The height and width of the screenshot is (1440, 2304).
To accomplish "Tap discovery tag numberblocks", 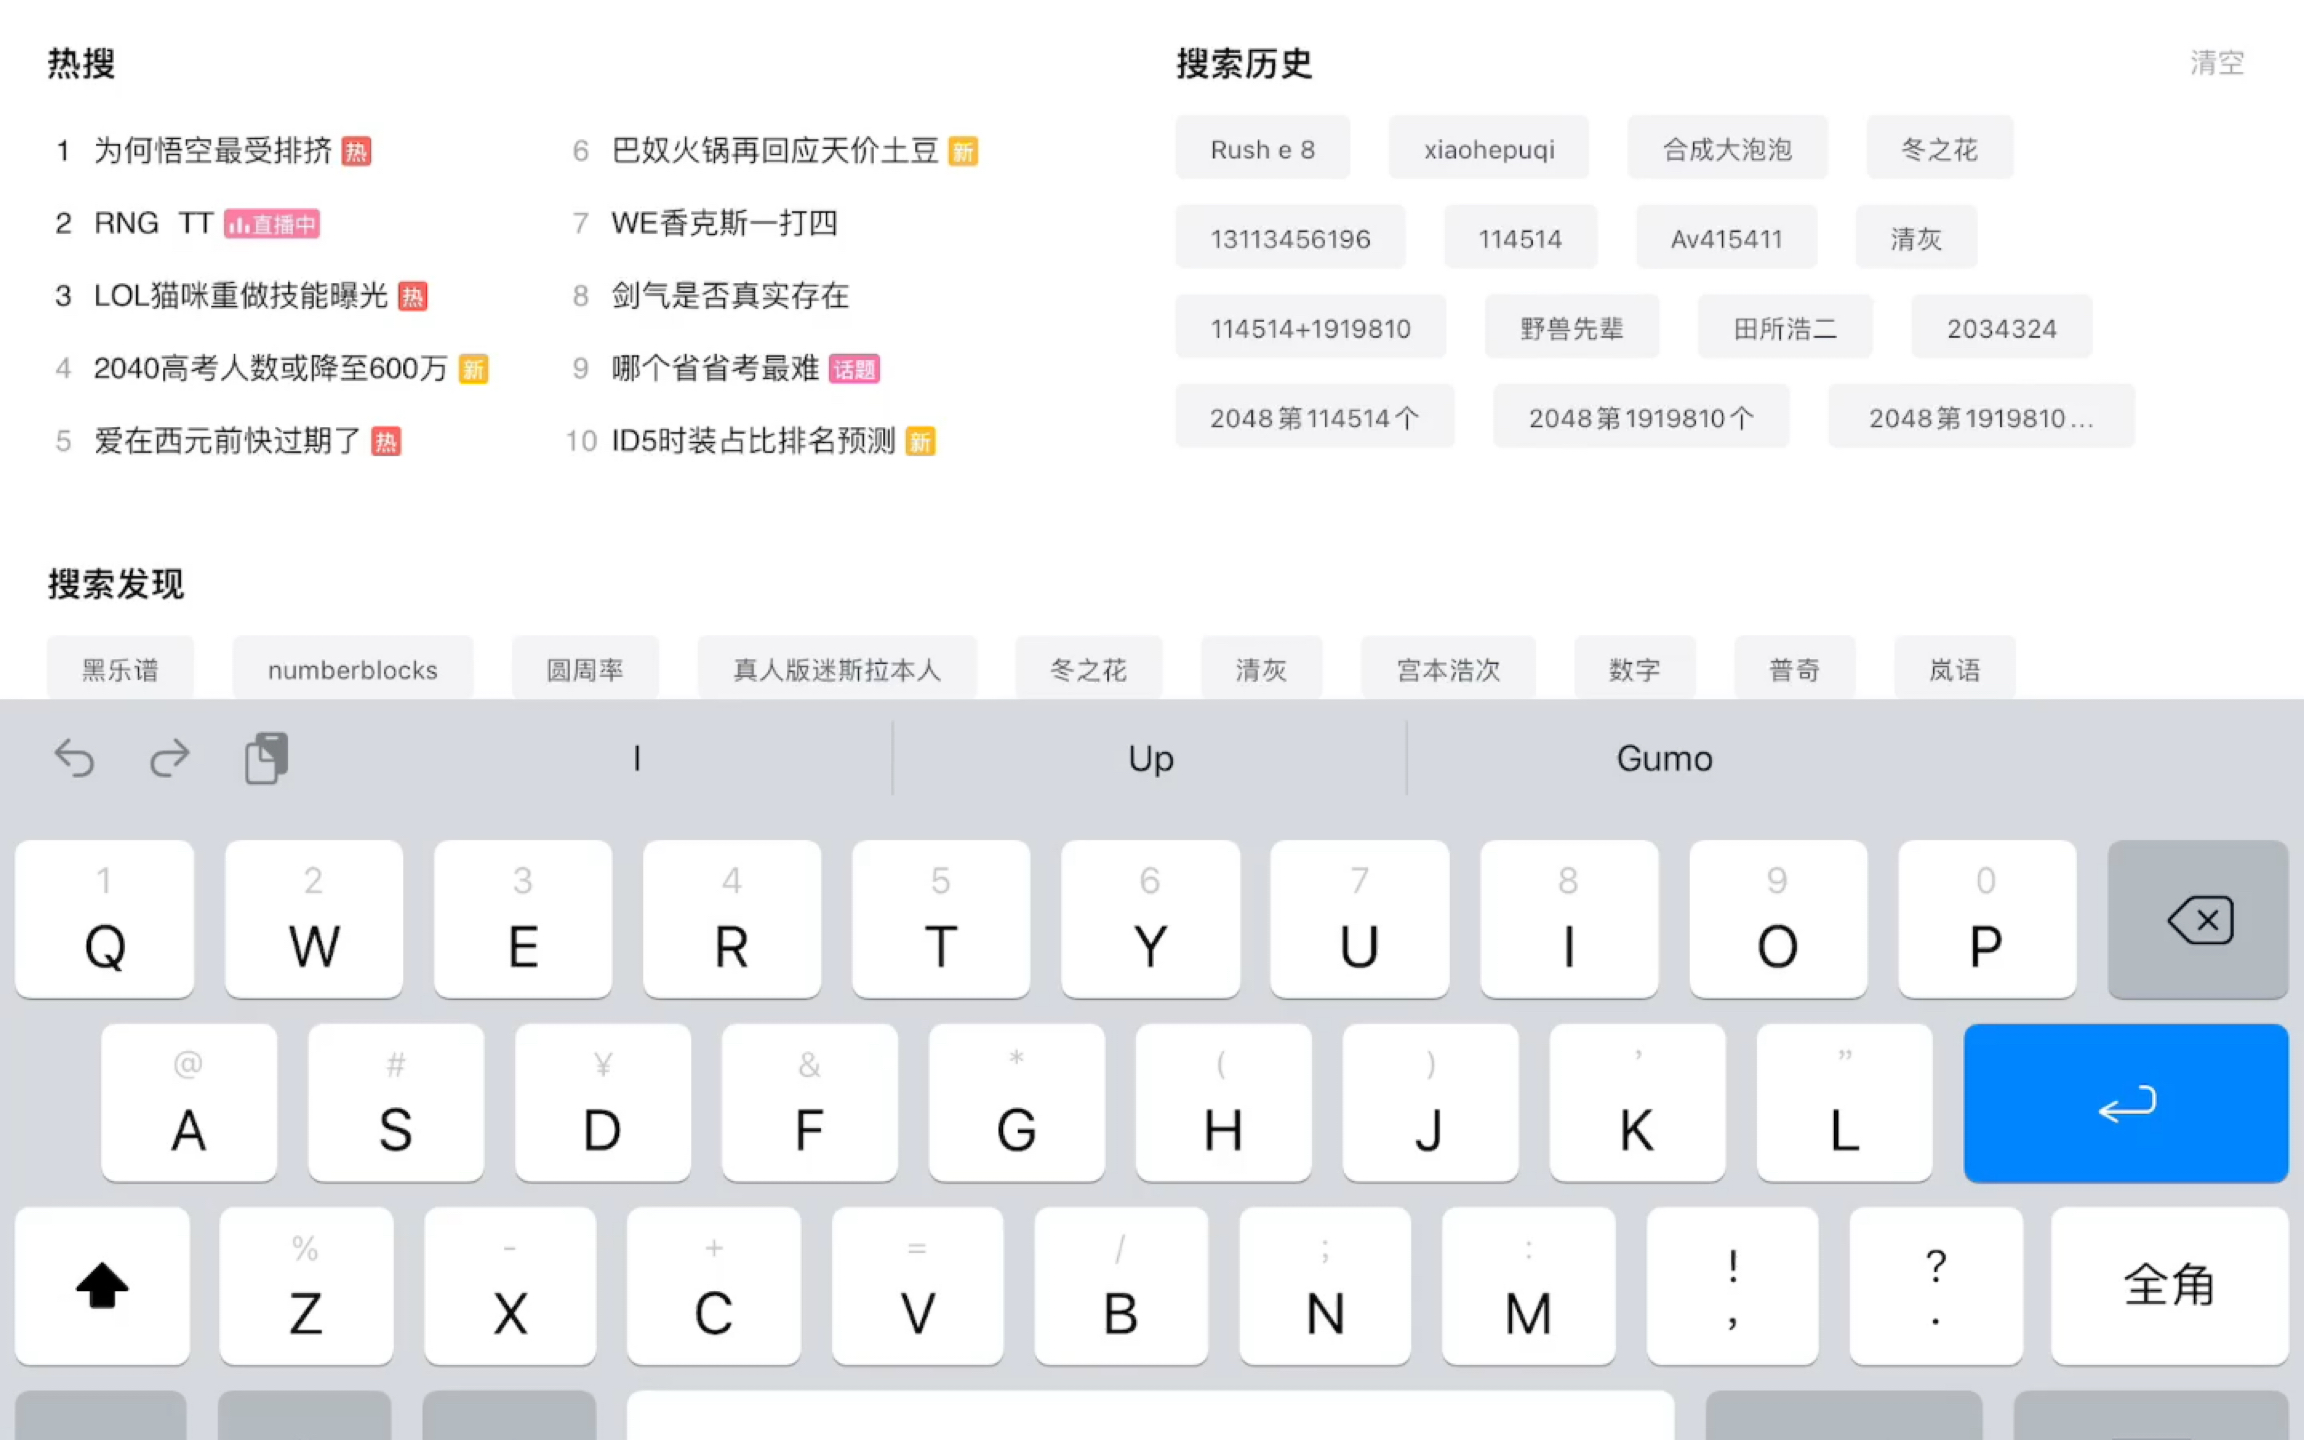I will (353, 669).
